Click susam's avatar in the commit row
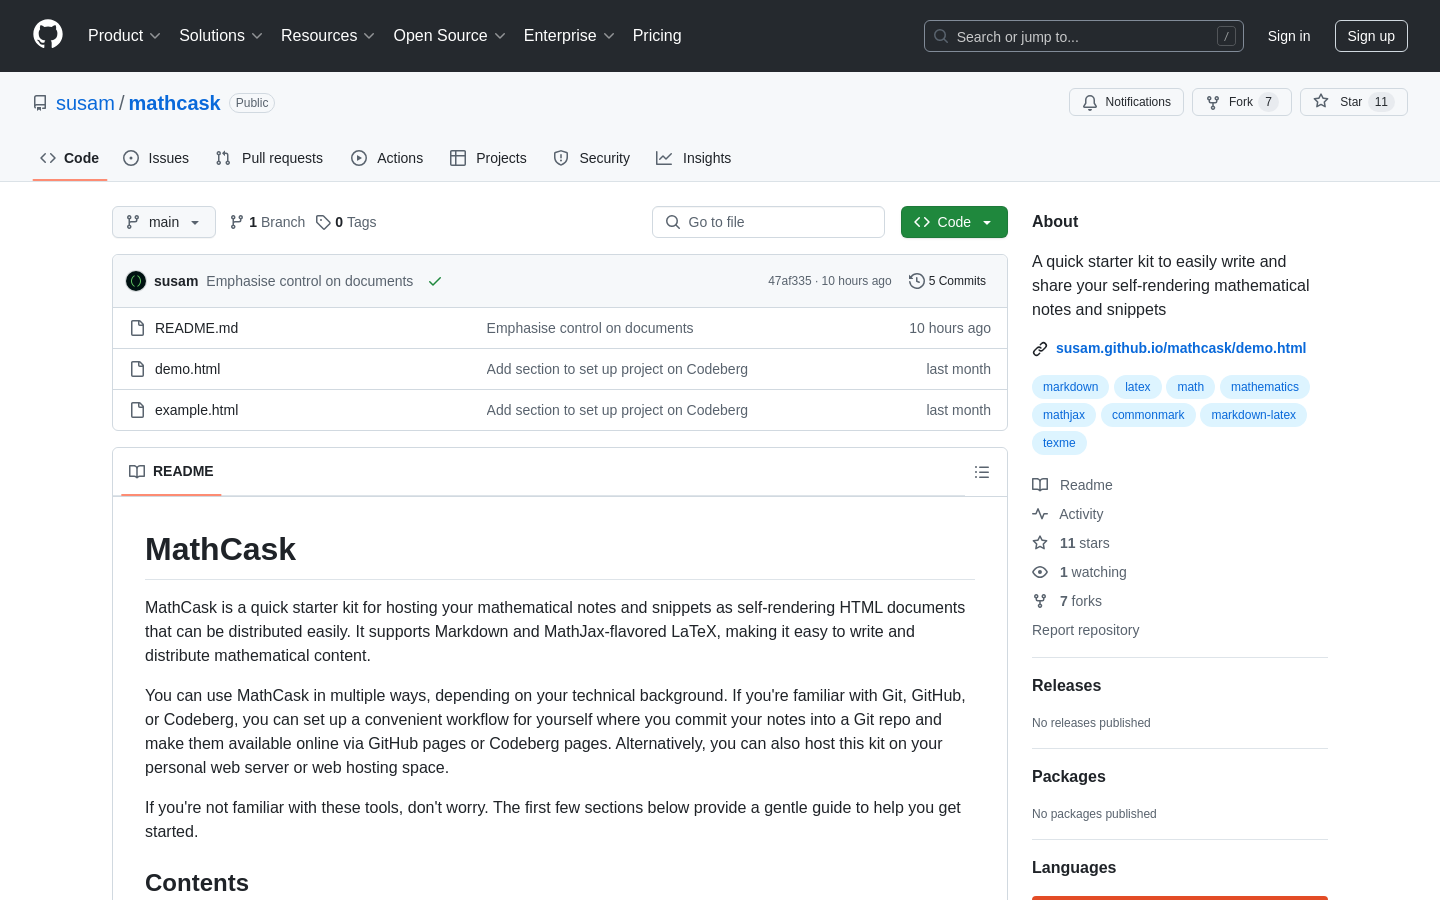This screenshot has width=1440, height=900. coord(136,281)
